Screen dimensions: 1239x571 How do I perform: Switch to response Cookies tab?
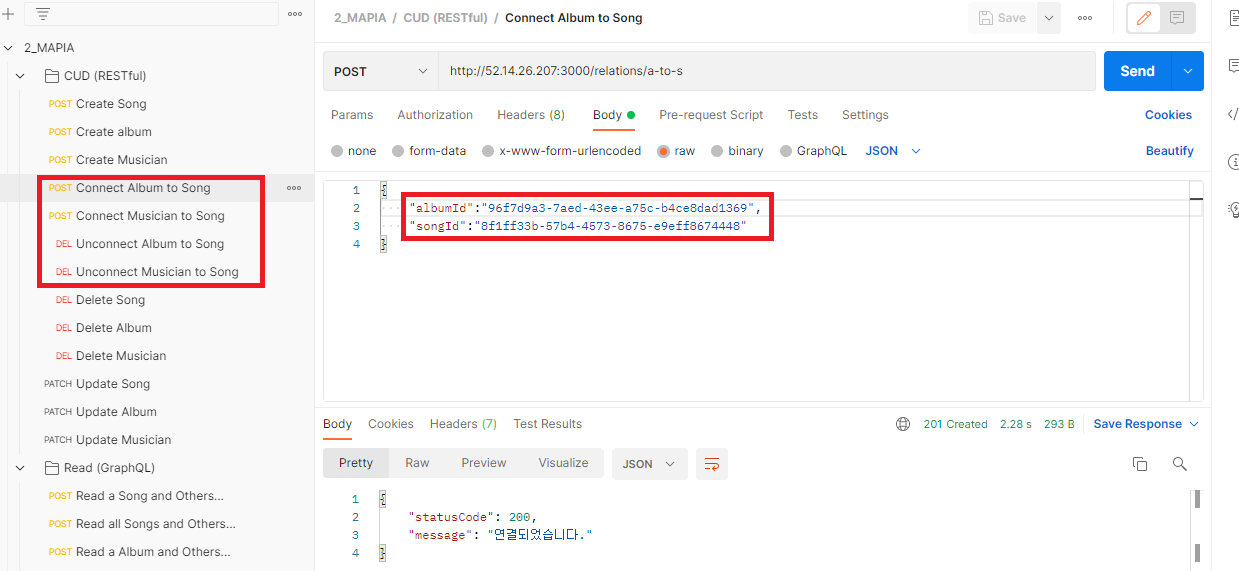[x=391, y=424]
